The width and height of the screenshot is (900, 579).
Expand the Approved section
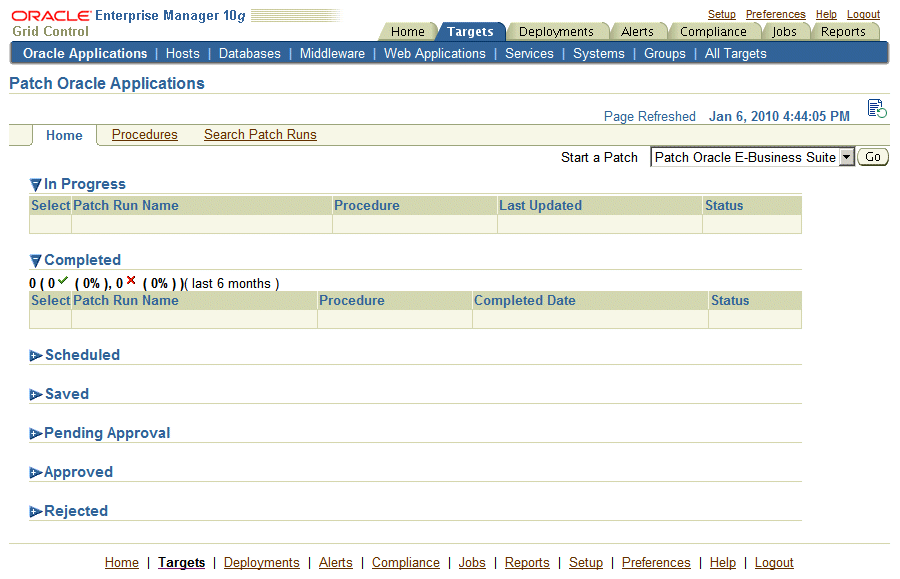point(36,473)
